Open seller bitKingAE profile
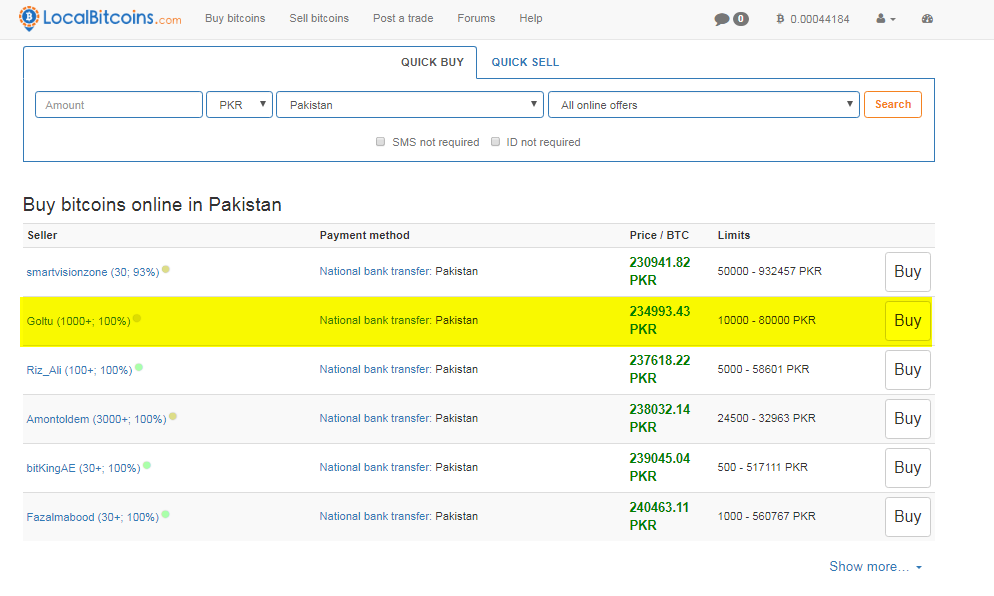 [84, 468]
